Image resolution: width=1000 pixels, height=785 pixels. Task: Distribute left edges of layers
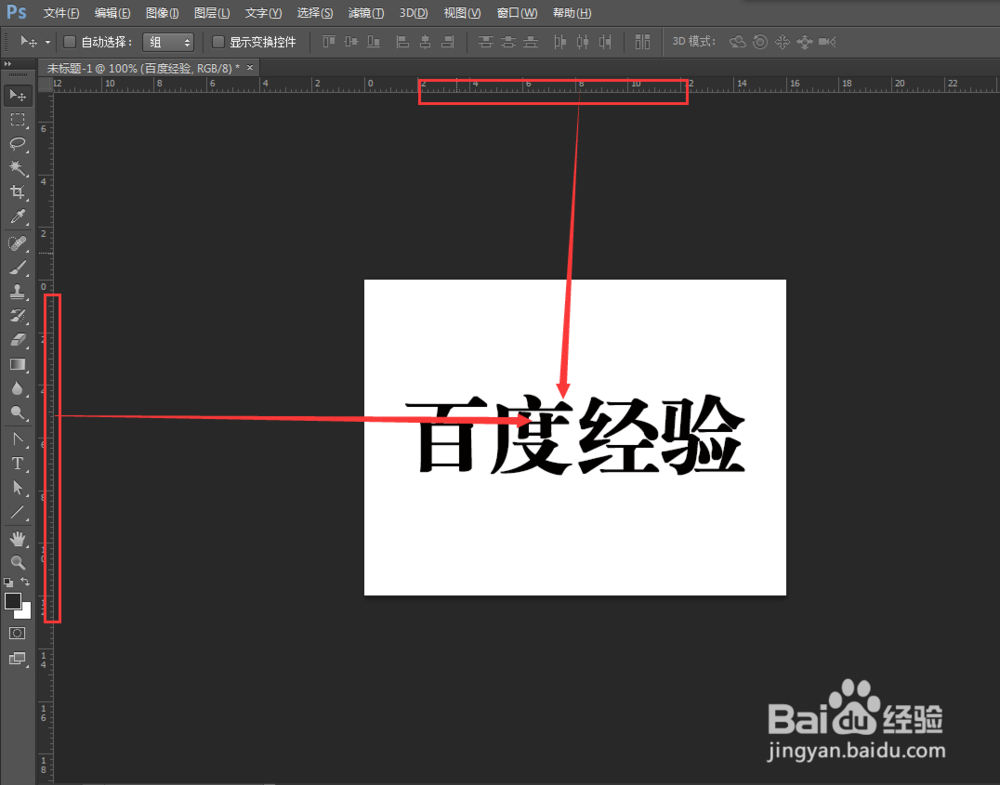(560, 42)
